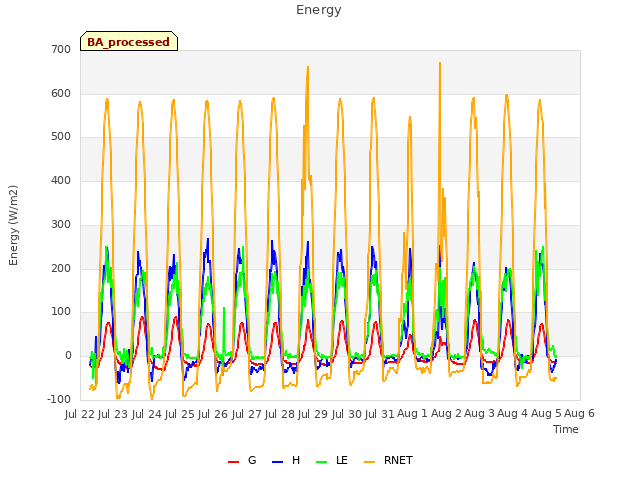
Task: Click the Jul 22 x-axis date label
Action: tap(80, 414)
